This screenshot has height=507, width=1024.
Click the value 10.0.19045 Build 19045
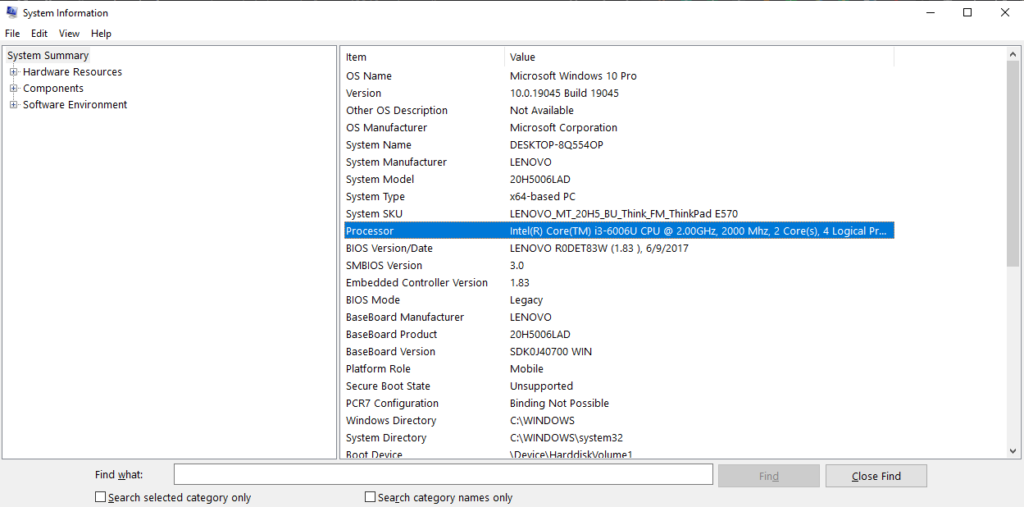click(x=564, y=93)
